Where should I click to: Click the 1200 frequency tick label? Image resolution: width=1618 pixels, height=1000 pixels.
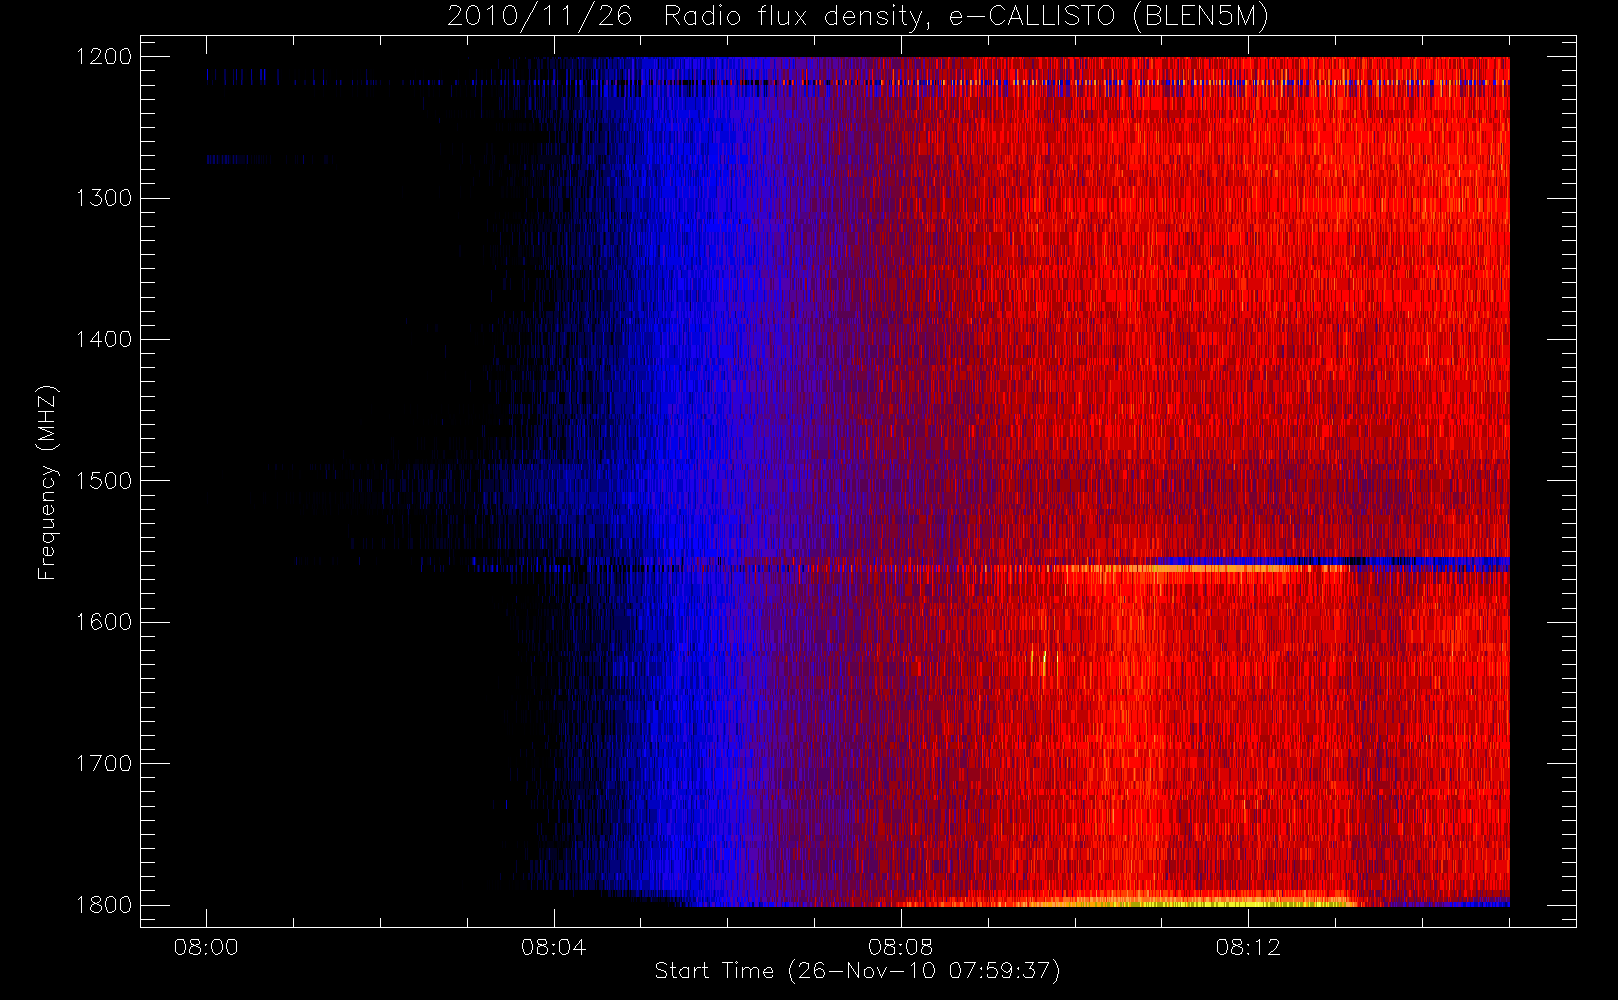[x=104, y=57]
